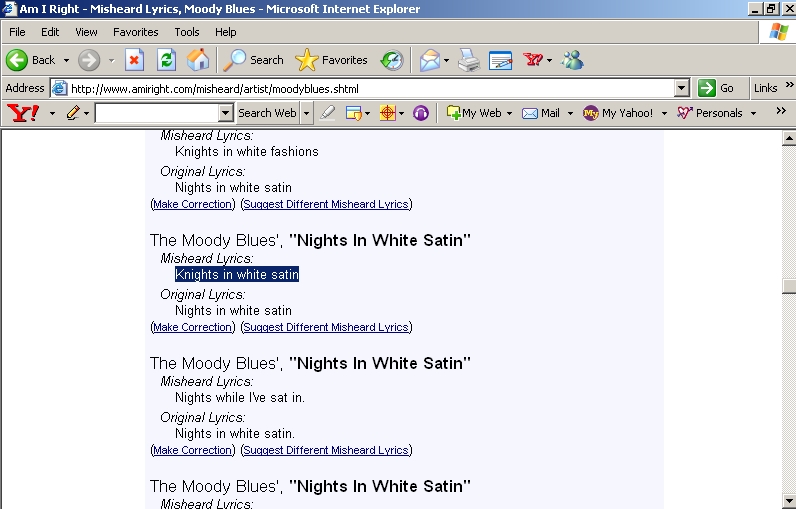Expand the Links toolbar chevron
The image size is (796, 509).
789,85
